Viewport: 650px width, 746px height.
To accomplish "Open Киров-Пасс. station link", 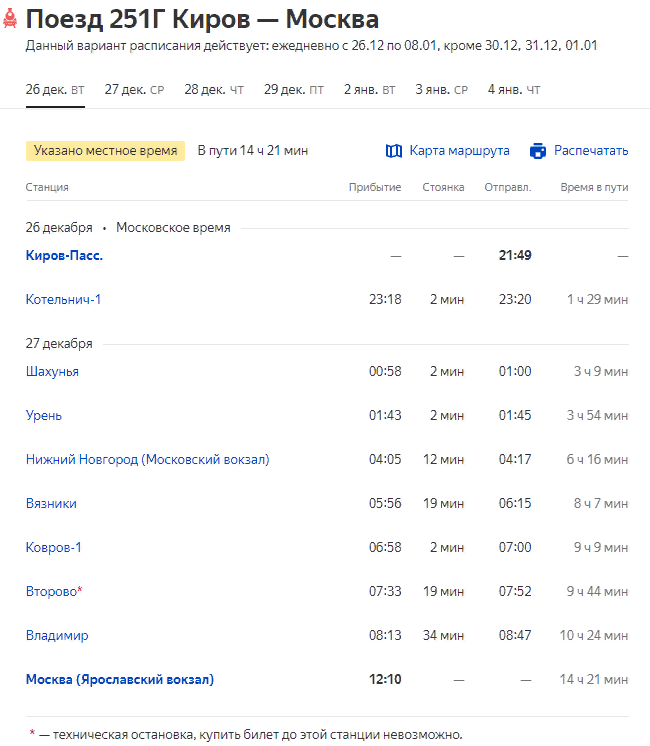I will coord(64,255).
